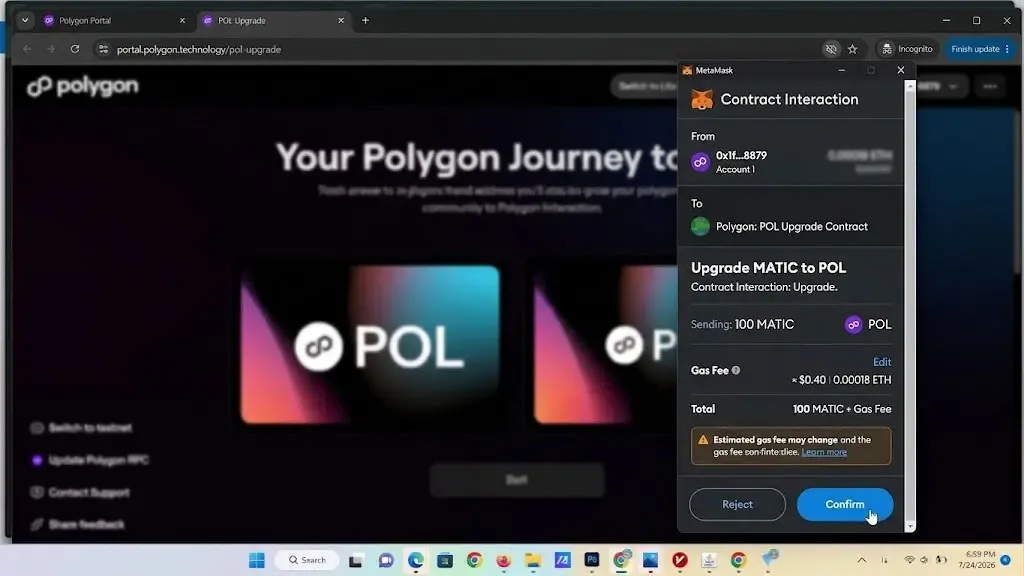Open the clock and date flyout

coord(976,560)
